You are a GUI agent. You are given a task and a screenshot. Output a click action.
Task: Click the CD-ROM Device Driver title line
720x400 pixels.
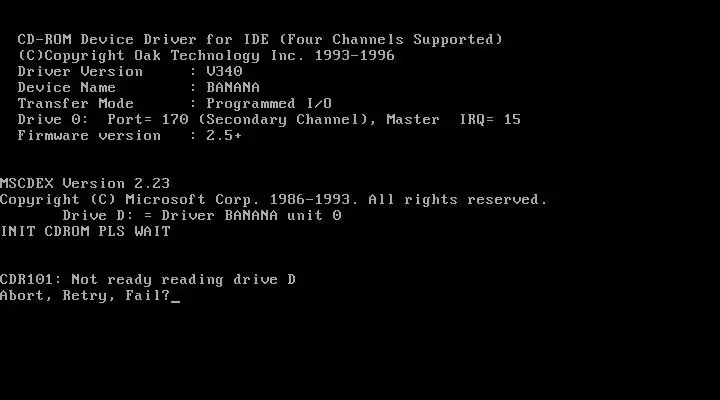[x=260, y=39]
